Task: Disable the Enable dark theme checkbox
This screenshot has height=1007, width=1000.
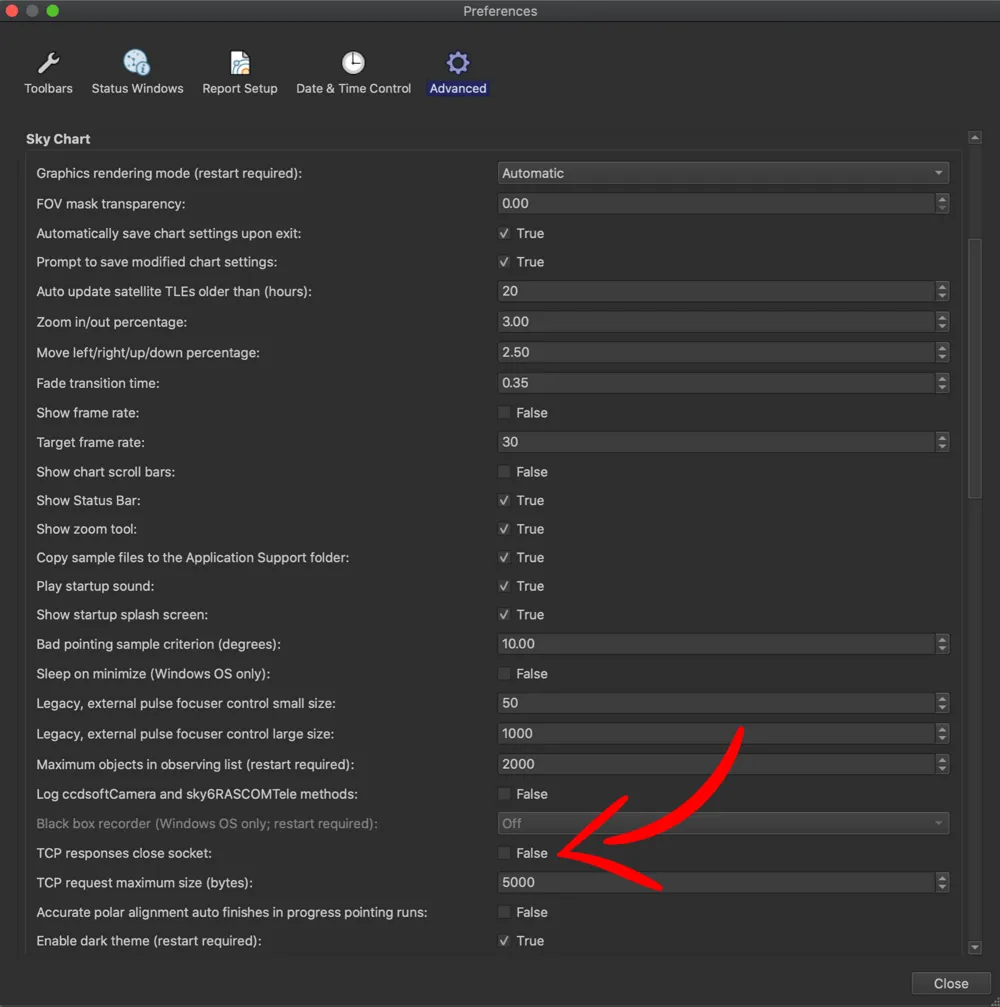Action: [x=504, y=941]
